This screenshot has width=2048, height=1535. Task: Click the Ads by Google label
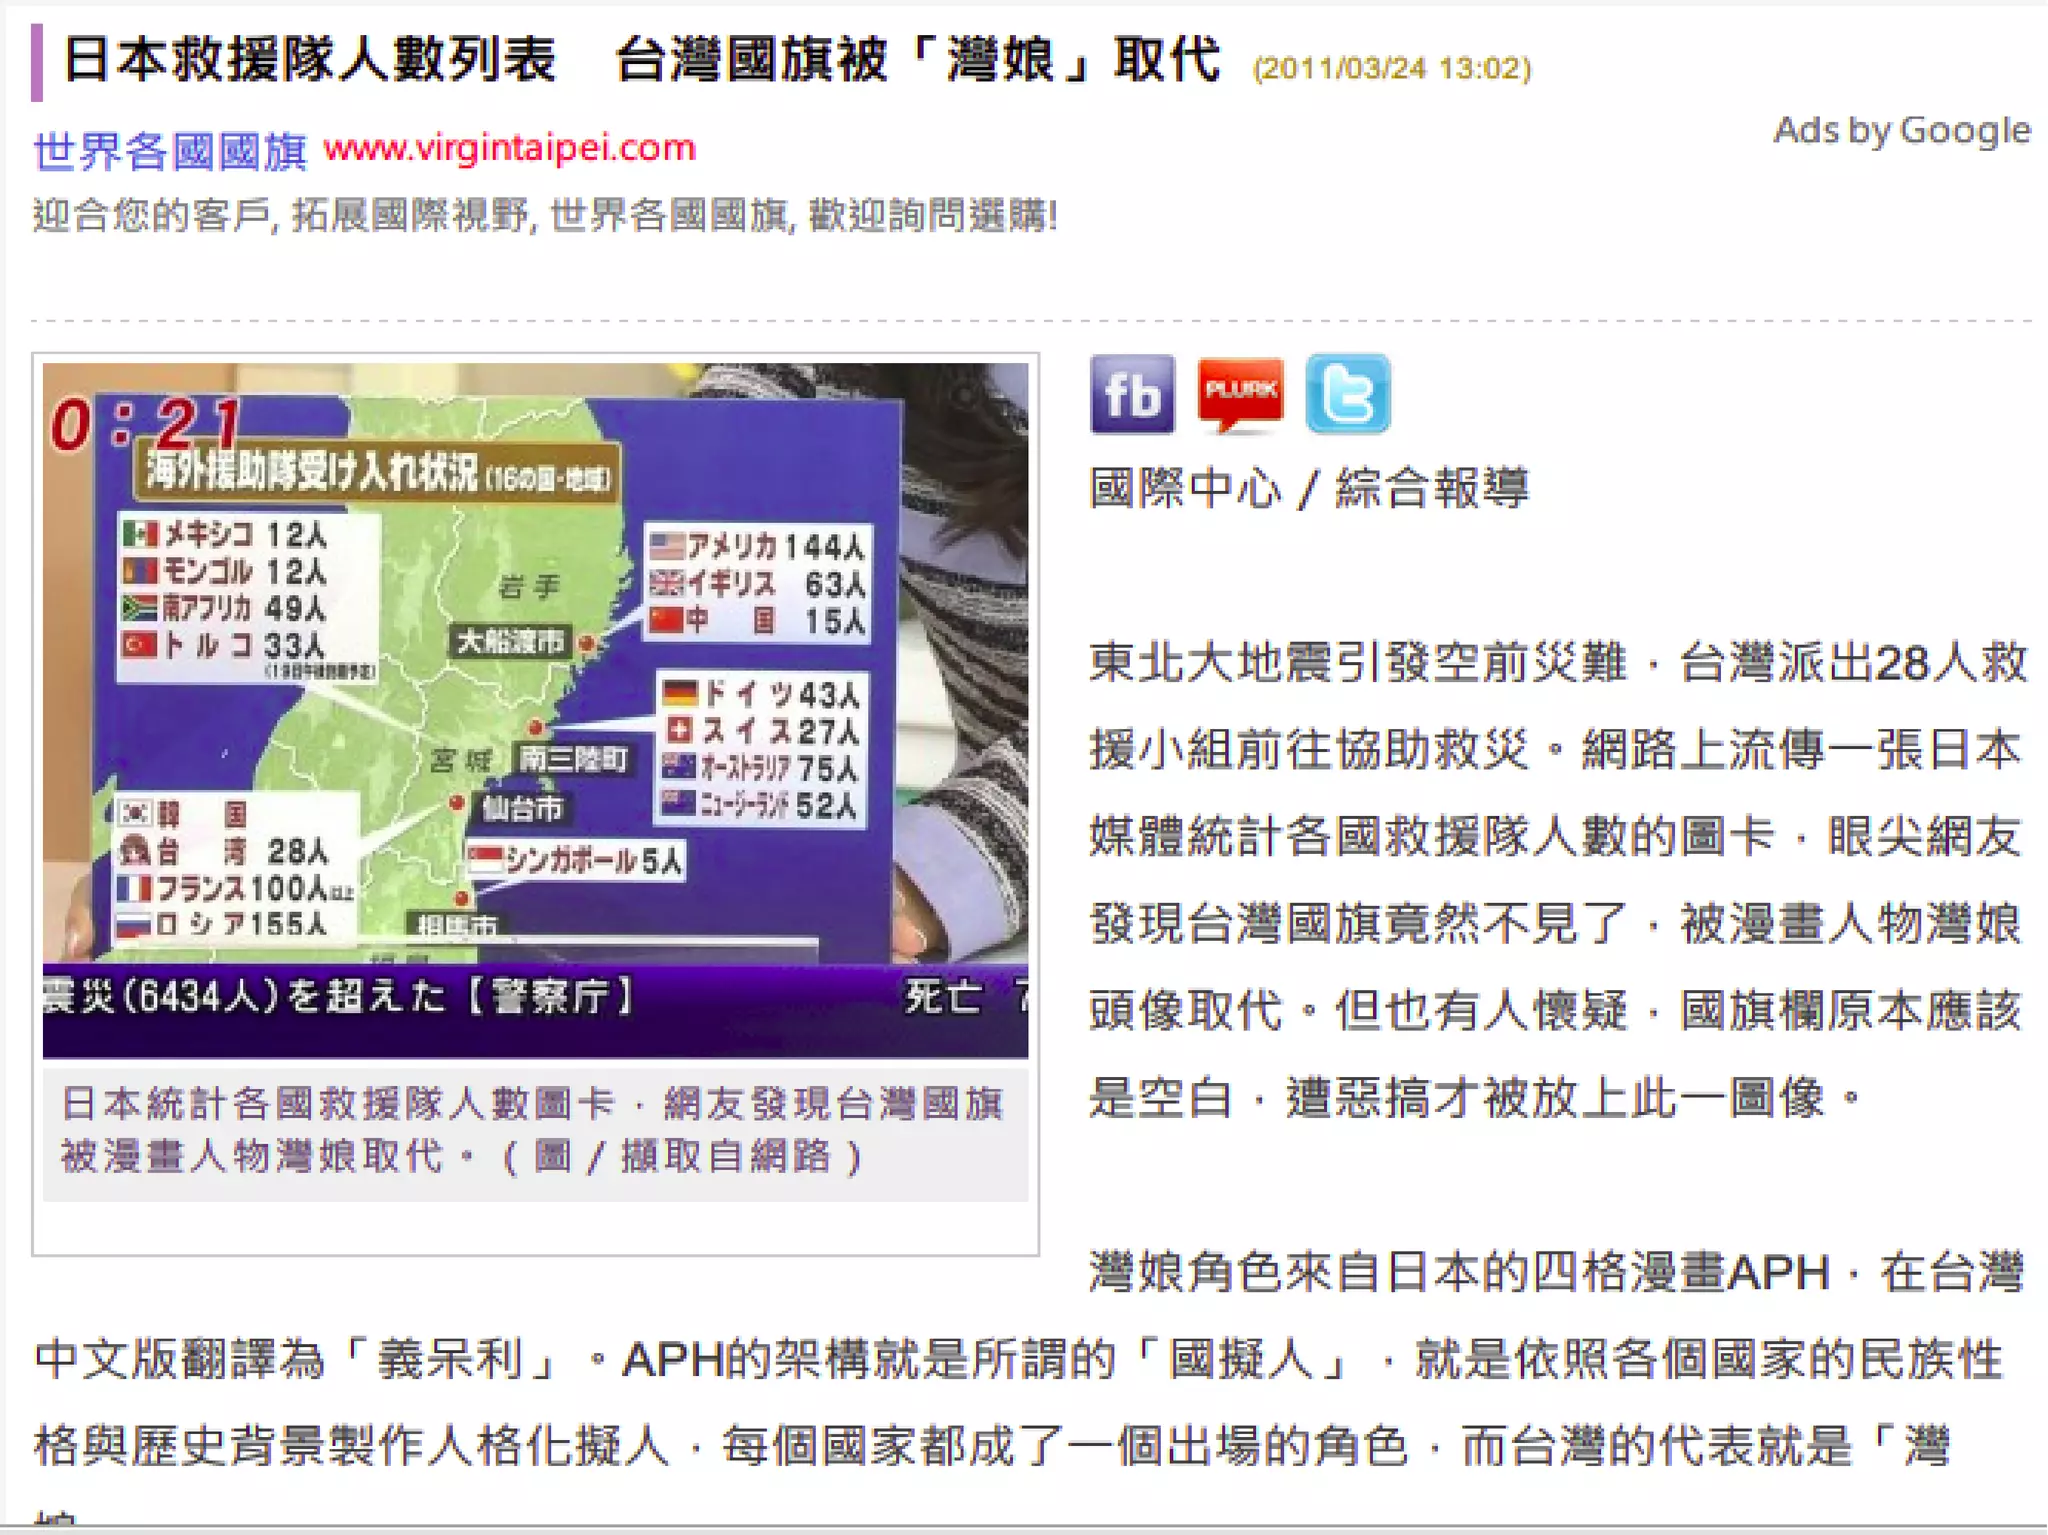pos(1901,131)
